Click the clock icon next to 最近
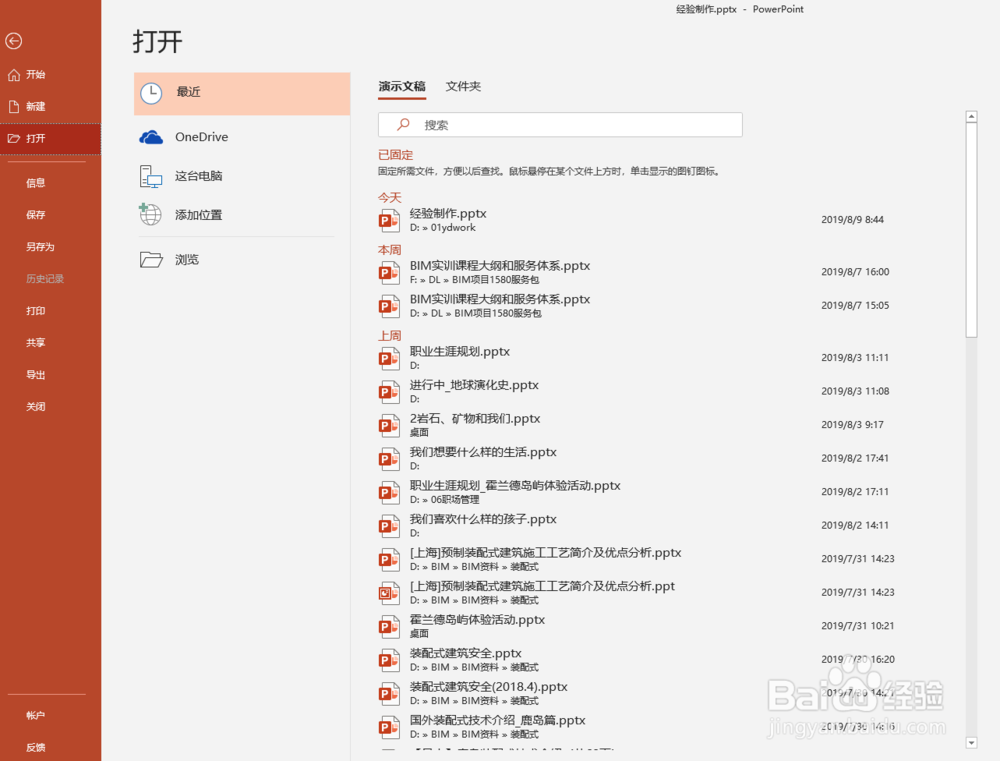 pos(150,93)
